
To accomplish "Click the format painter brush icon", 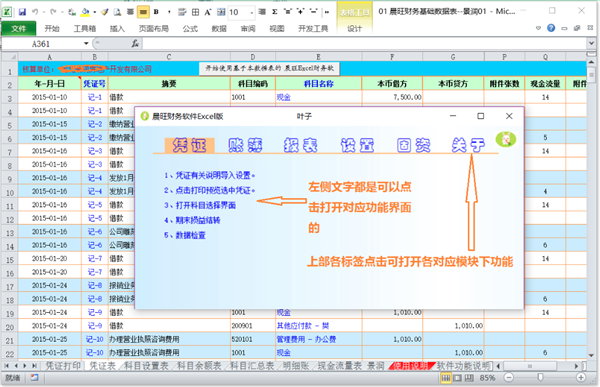I will click(104, 12).
